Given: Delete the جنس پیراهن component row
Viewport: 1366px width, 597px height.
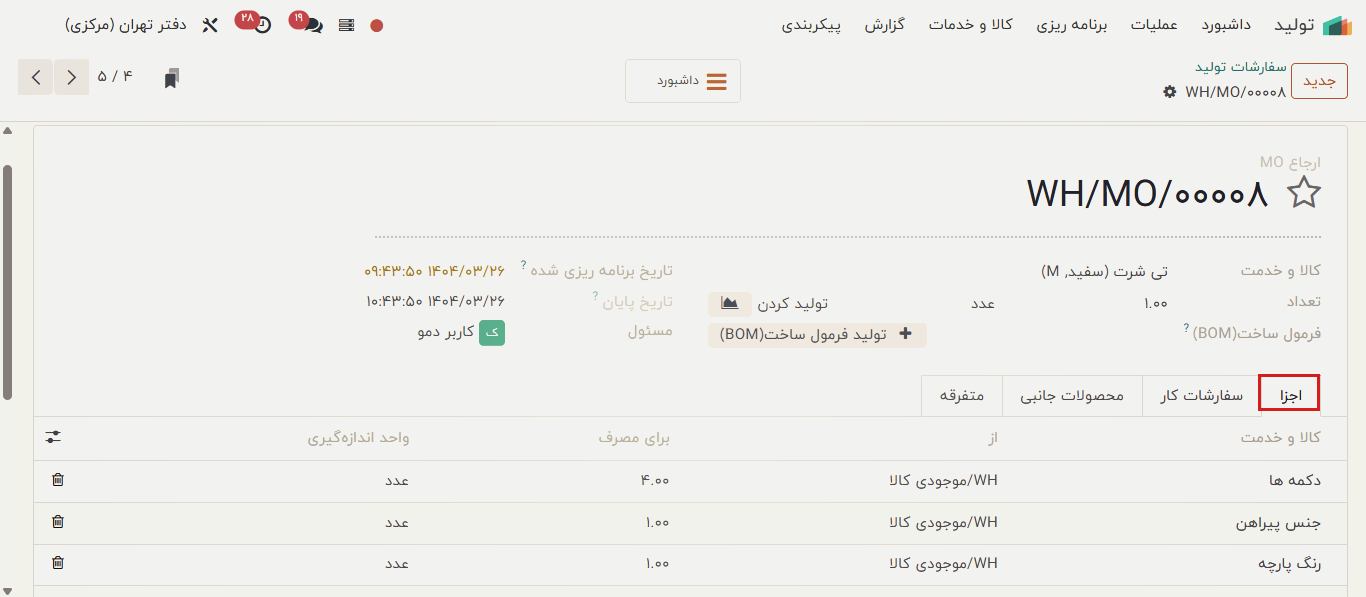Looking at the screenshot, I should (x=58, y=522).
